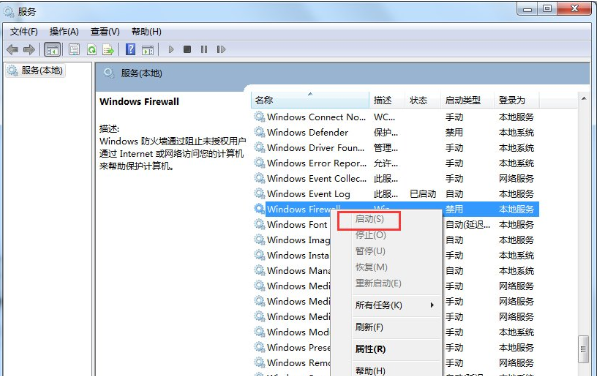The width and height of the screenshot is (598, 376).
Task: Open the Help question mark icon
Action: pos(130,49)
